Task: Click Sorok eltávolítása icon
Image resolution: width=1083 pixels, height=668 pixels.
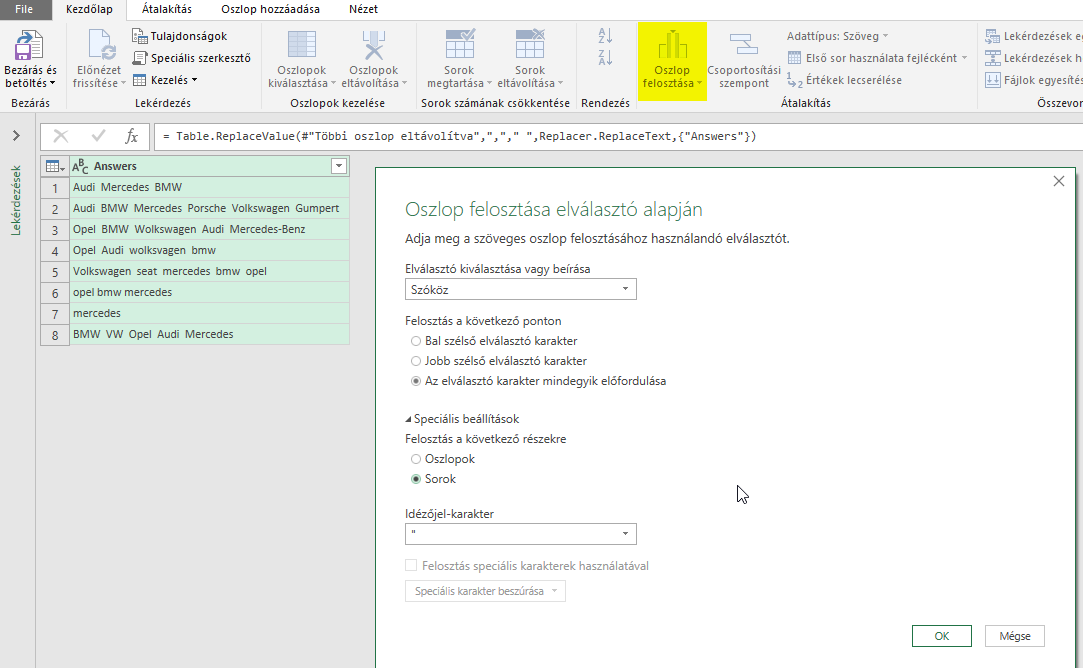Action: point(530,46)
